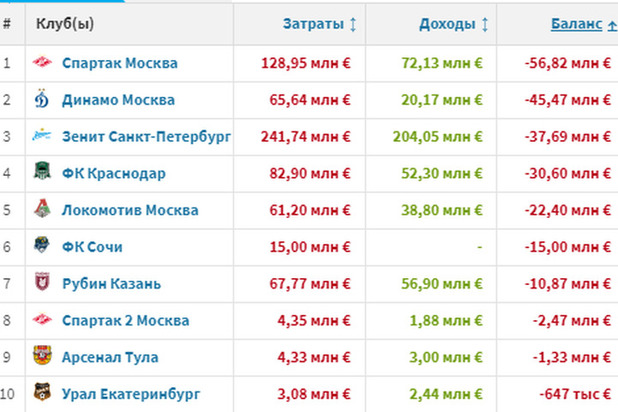Click the Динамо Москва club logo

pos(42,99)
